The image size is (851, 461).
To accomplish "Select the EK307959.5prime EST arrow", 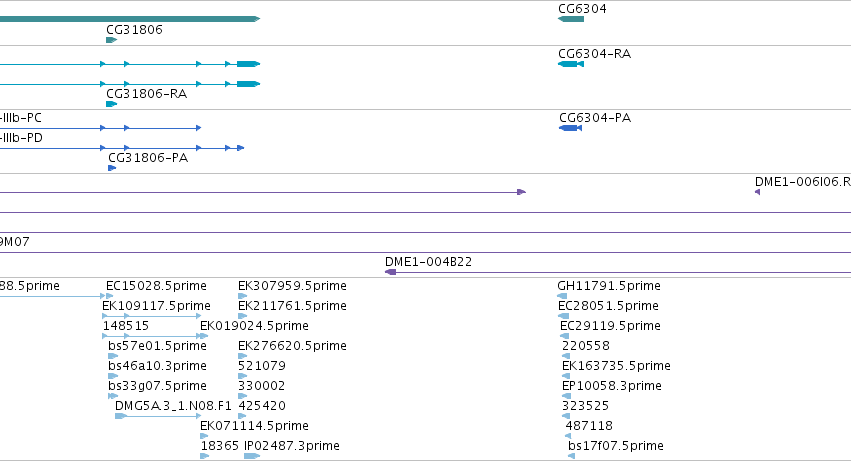I will point(243,296).
